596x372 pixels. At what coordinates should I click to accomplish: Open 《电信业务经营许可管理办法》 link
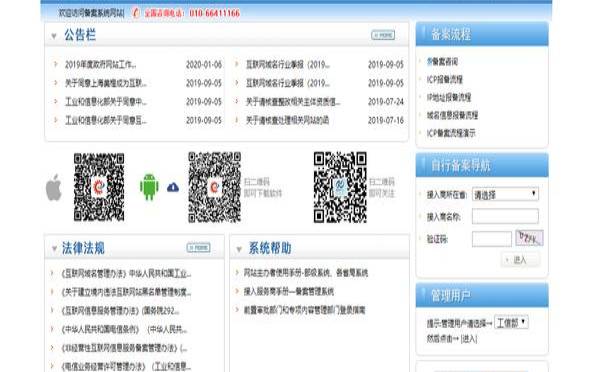126,366
